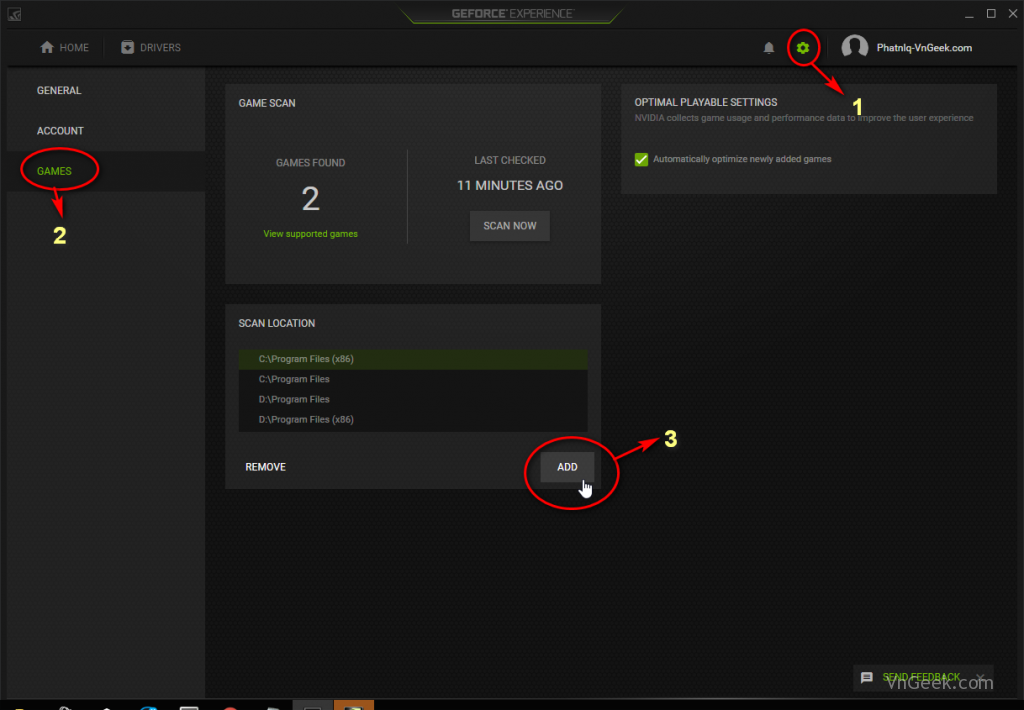Click the GAME SCAN heading
Image resolution: width=1024 pixels, height=710 pixels.
pyautogui.click(x=266, y=103)
